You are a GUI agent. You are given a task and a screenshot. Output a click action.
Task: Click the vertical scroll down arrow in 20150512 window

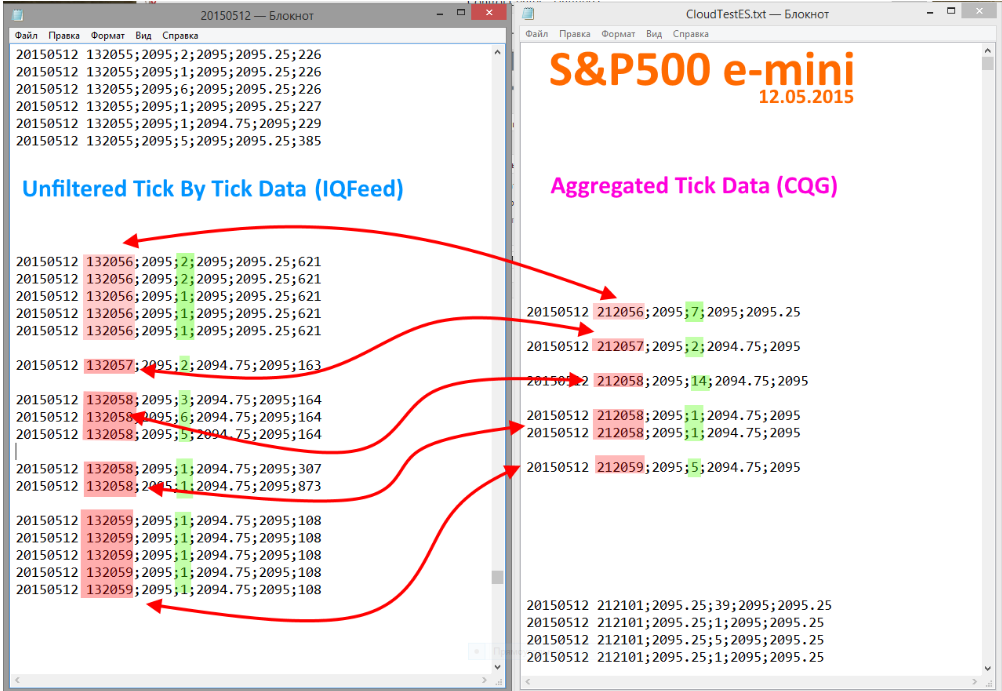click(498, 667)
